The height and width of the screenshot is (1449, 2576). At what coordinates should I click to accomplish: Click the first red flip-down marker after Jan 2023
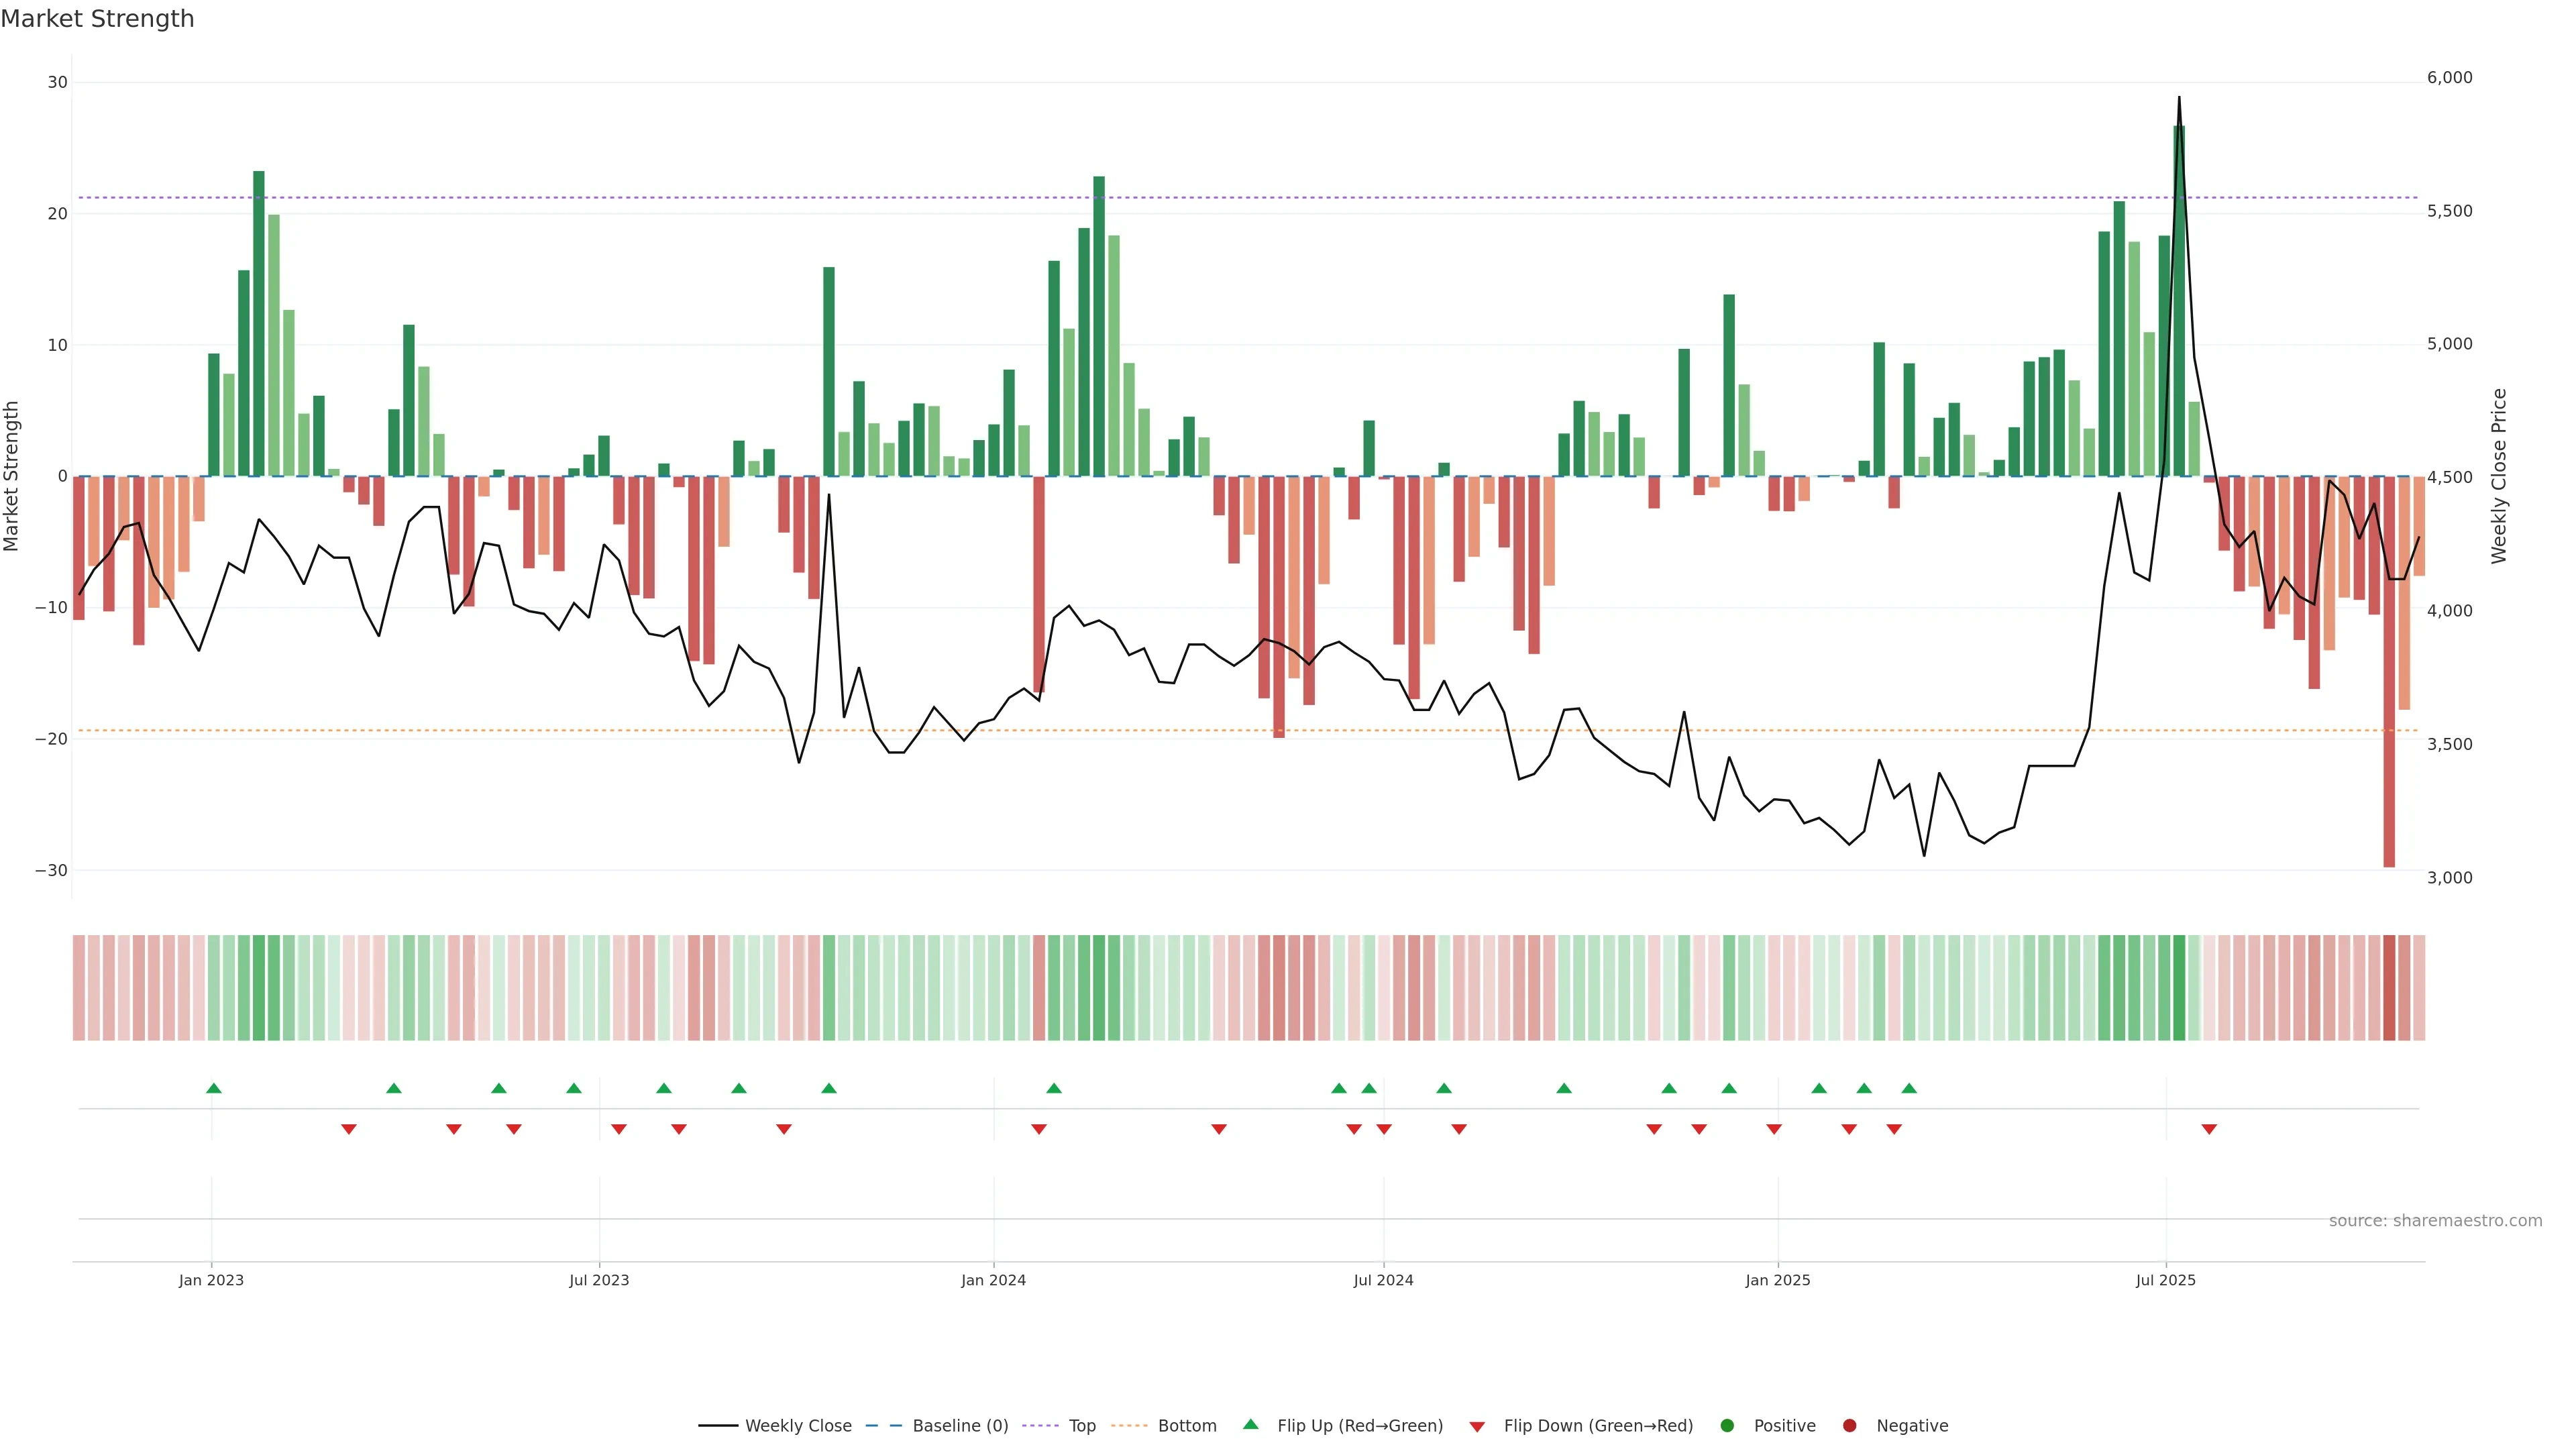[348, 1129]
